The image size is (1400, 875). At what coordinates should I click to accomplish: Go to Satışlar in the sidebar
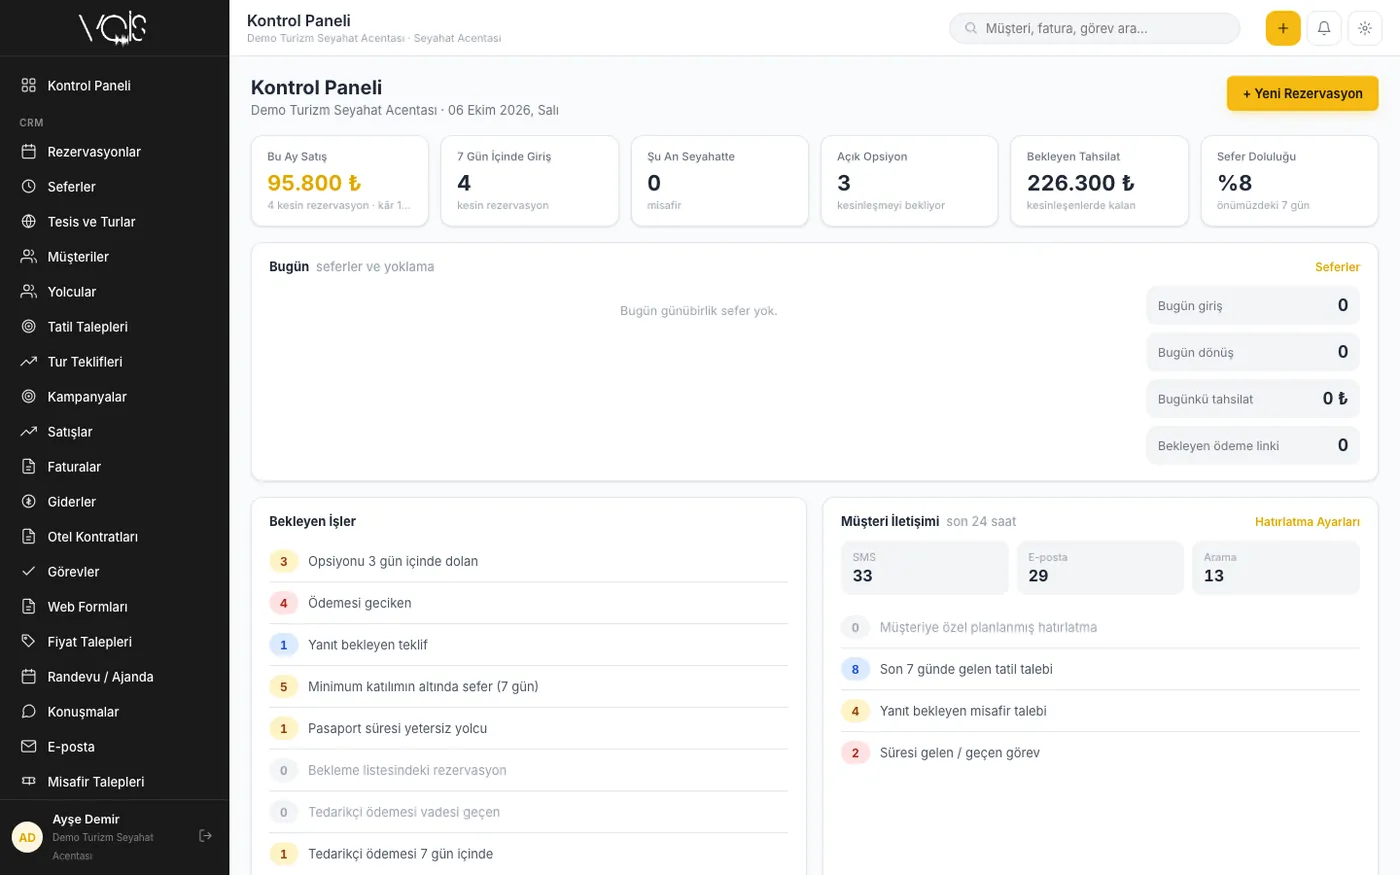point(115,432)
